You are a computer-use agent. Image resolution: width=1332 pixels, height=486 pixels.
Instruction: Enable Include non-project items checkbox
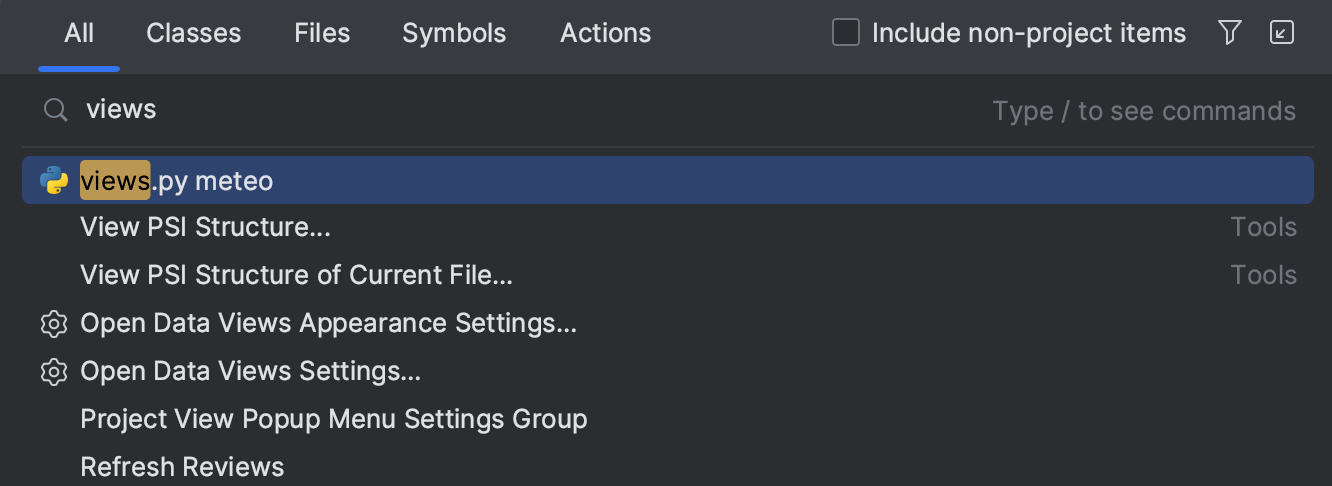click(x=846, y=33)
